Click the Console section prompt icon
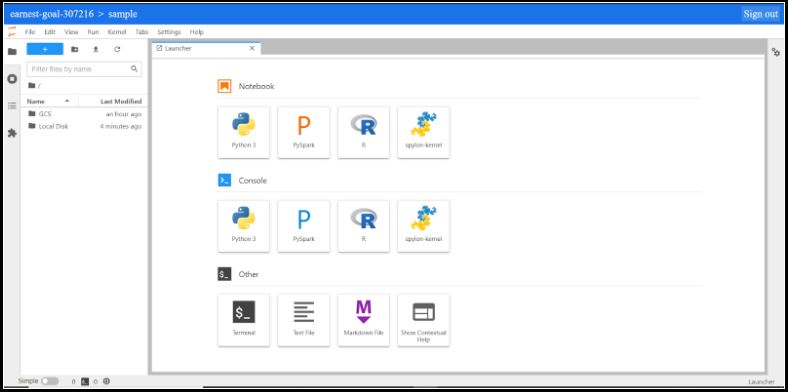 click(x=224, y=180)
